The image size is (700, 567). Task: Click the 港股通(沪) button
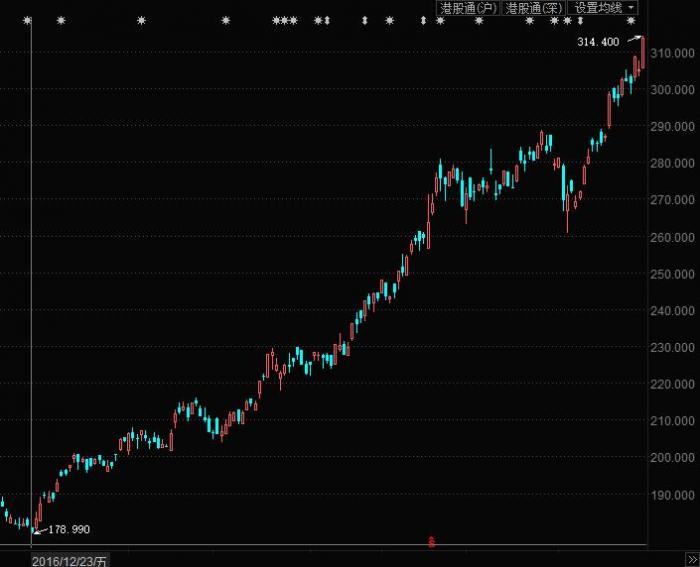[468, 8]
